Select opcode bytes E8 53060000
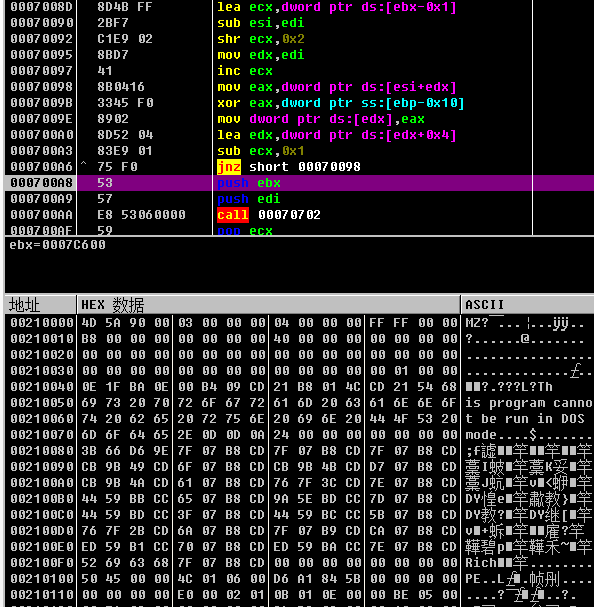 tap(141, 214)
